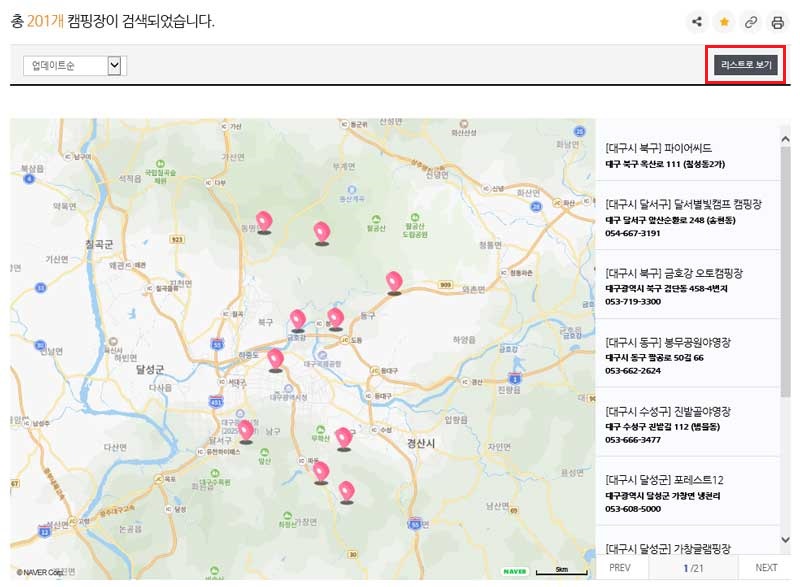
Task: Select the pink map marker near 북구
Action: 299,318
